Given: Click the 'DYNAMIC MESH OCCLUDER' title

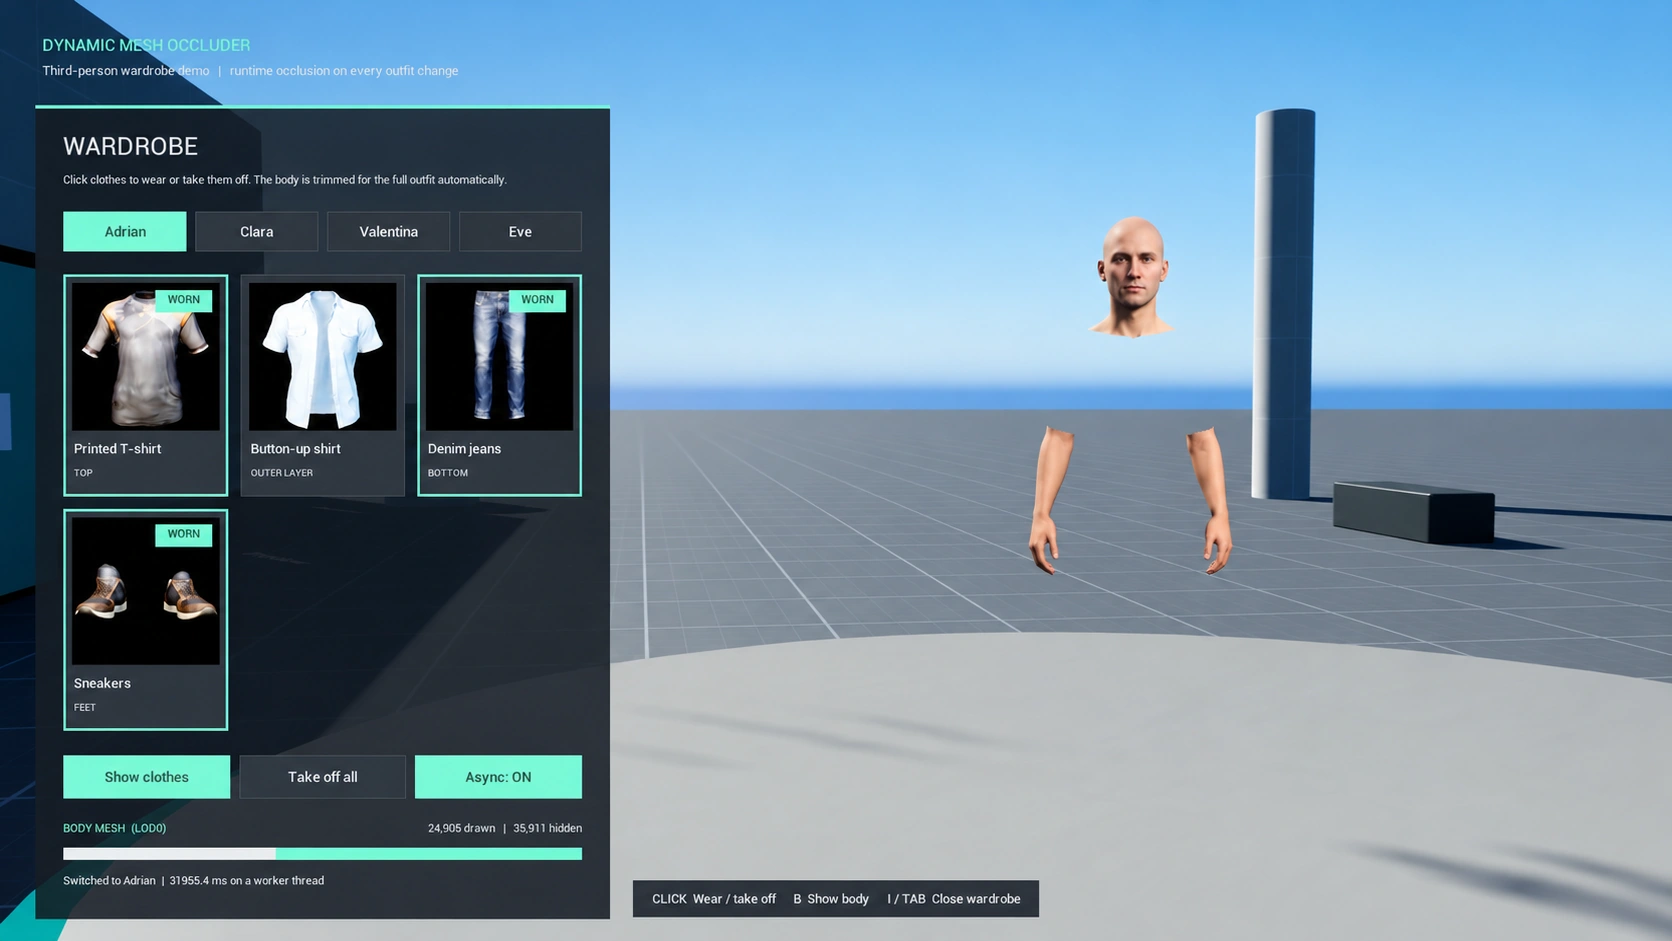Looking at the screenshot, I should [146, 45].
